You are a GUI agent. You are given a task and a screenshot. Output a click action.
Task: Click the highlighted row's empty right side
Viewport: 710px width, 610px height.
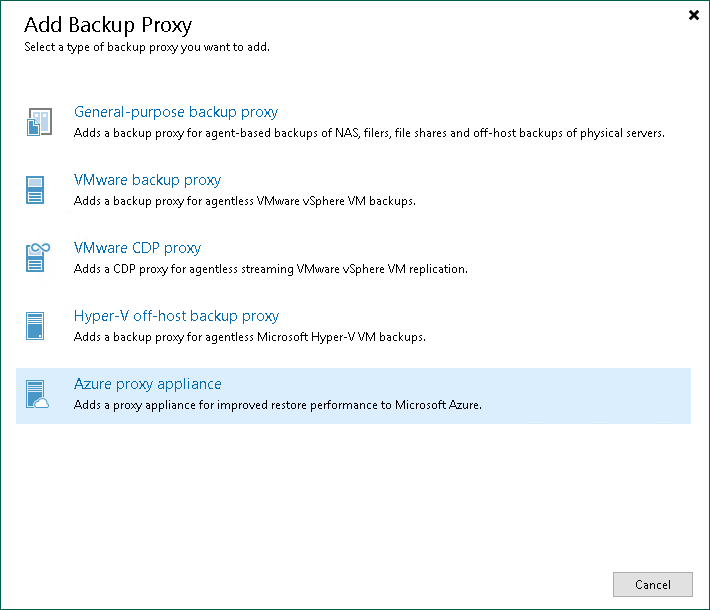[600, 395]
